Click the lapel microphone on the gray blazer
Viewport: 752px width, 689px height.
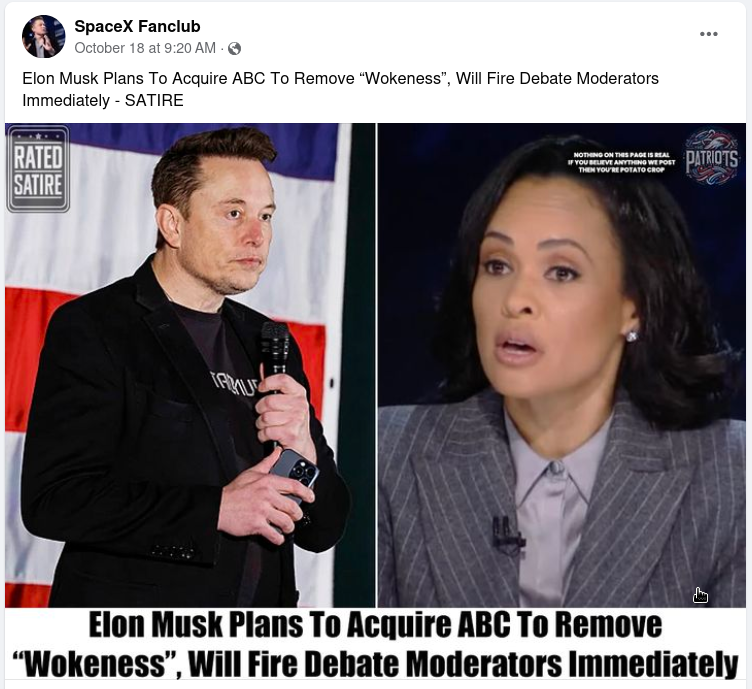(506, 534)
